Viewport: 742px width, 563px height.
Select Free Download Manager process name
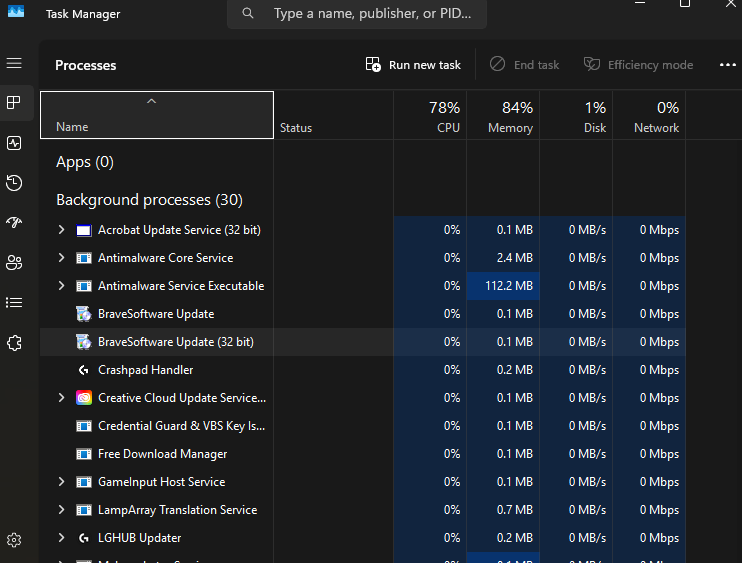162,454
